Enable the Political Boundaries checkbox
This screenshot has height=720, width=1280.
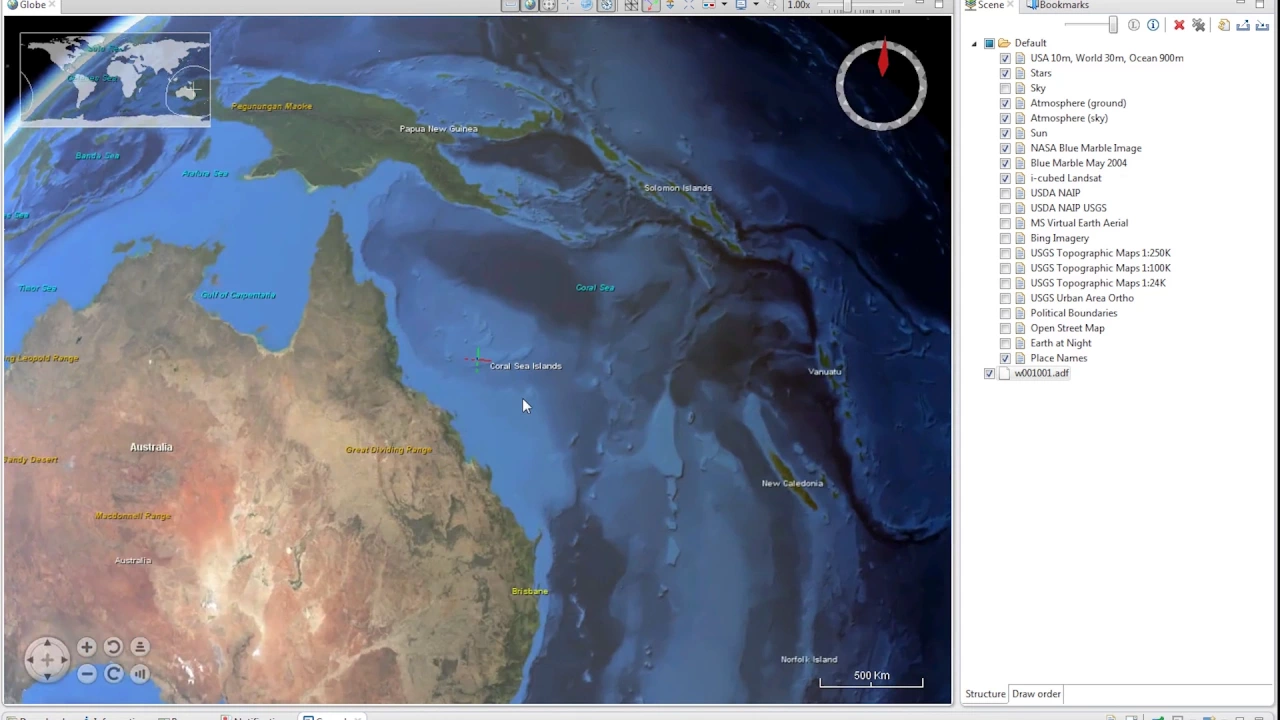click(x=1006, y=313)
